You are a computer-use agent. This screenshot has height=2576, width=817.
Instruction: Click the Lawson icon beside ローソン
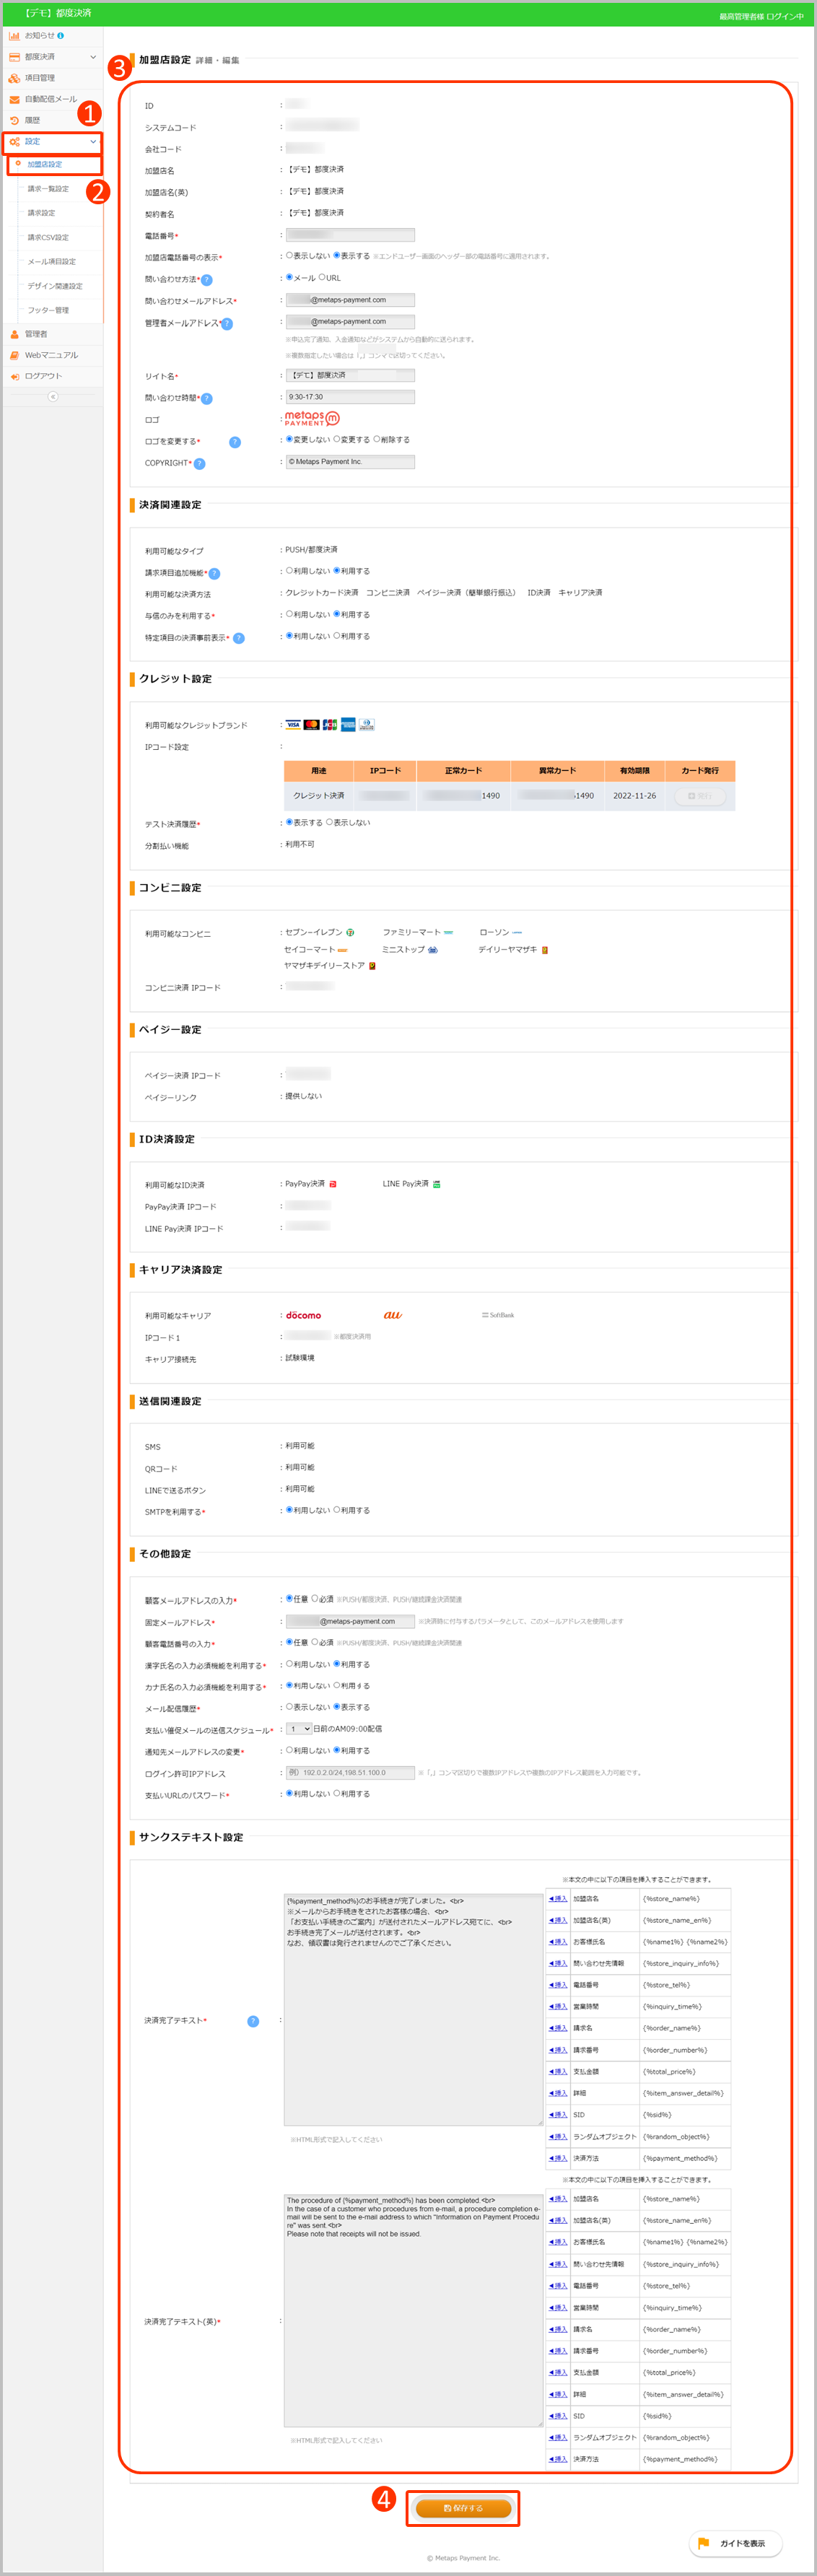pos(517,932)
